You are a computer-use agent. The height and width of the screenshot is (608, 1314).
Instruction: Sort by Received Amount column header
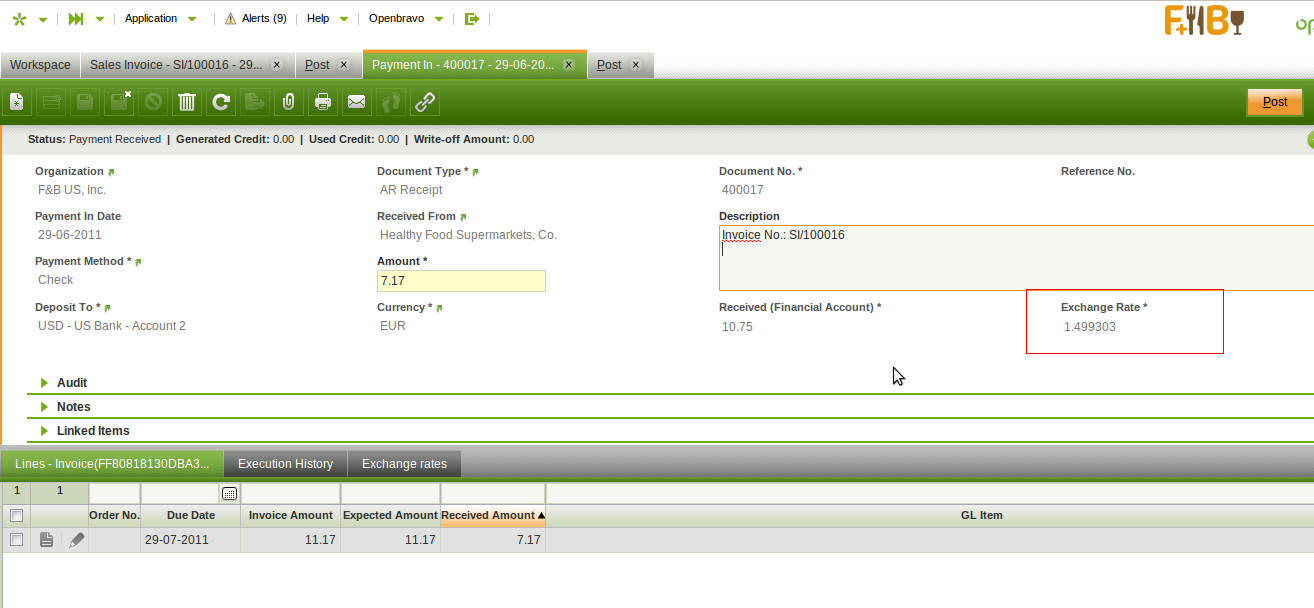click(493, 516)
